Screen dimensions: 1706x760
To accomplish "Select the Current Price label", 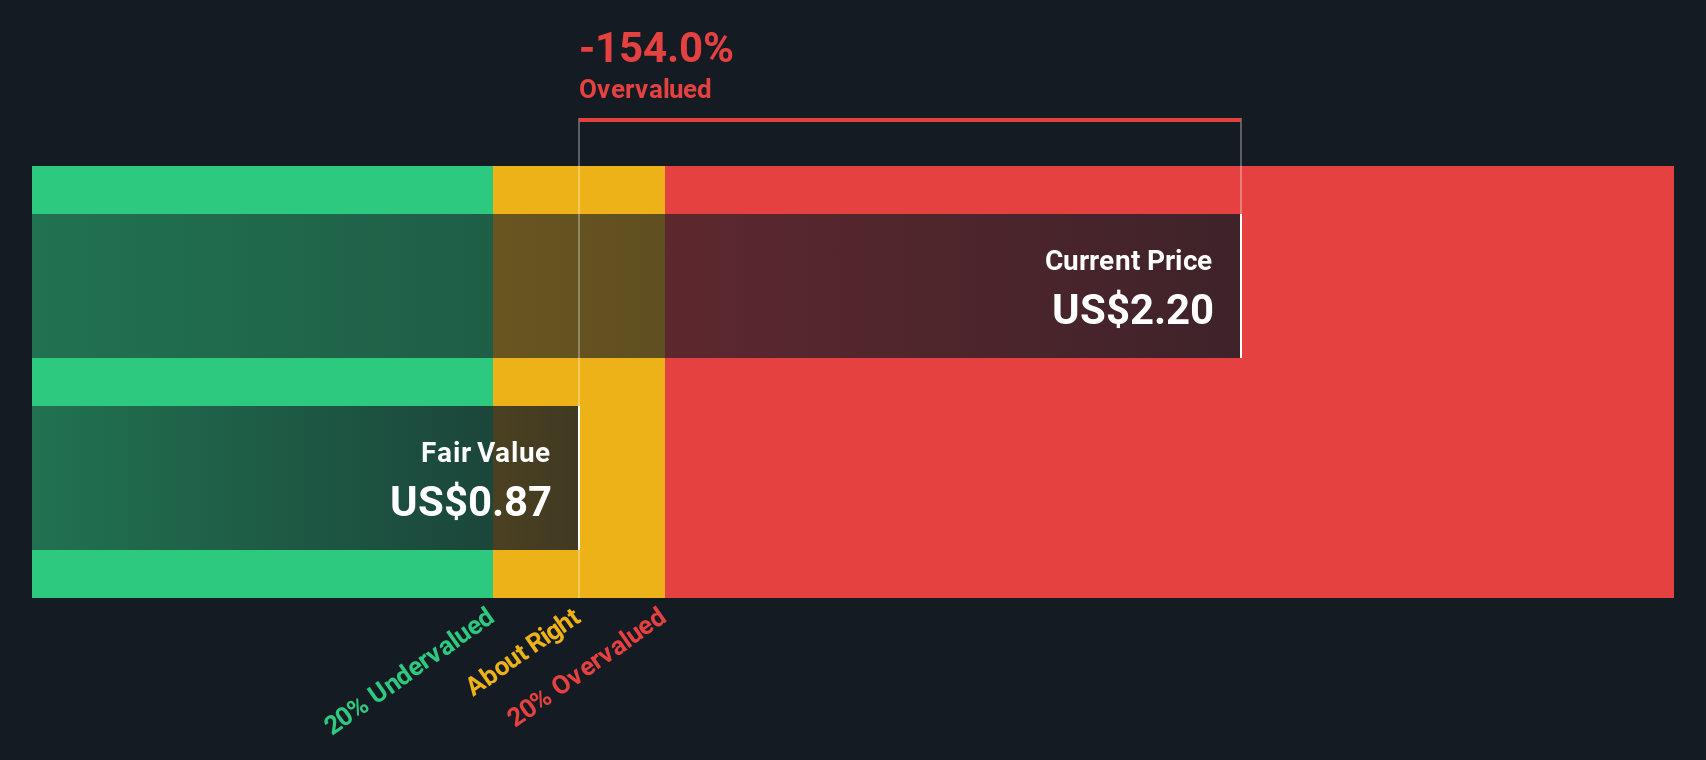I will point(1128,260).
